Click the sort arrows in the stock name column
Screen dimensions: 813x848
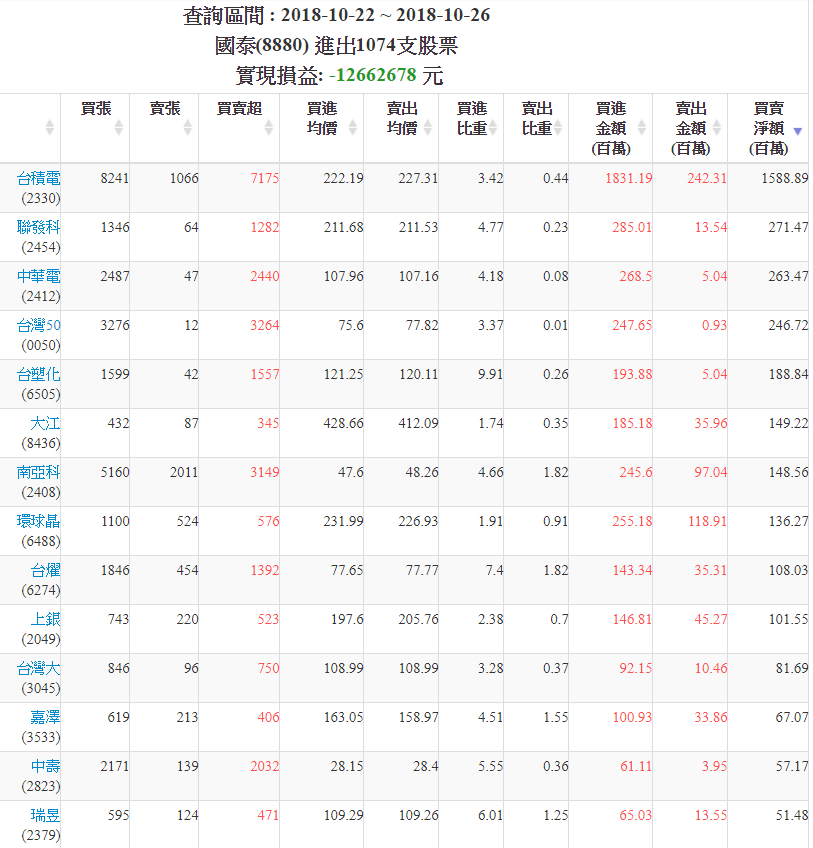[50, 128]
